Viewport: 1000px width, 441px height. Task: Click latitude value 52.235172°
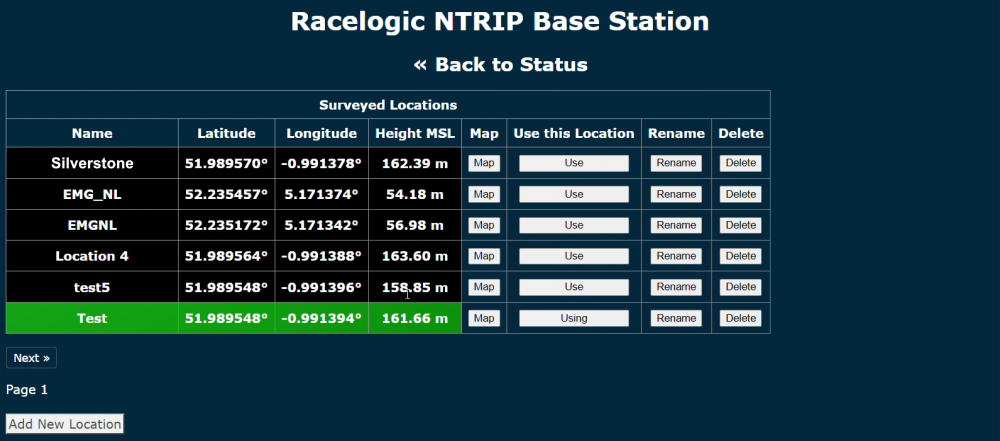click(x=226, y=225)
